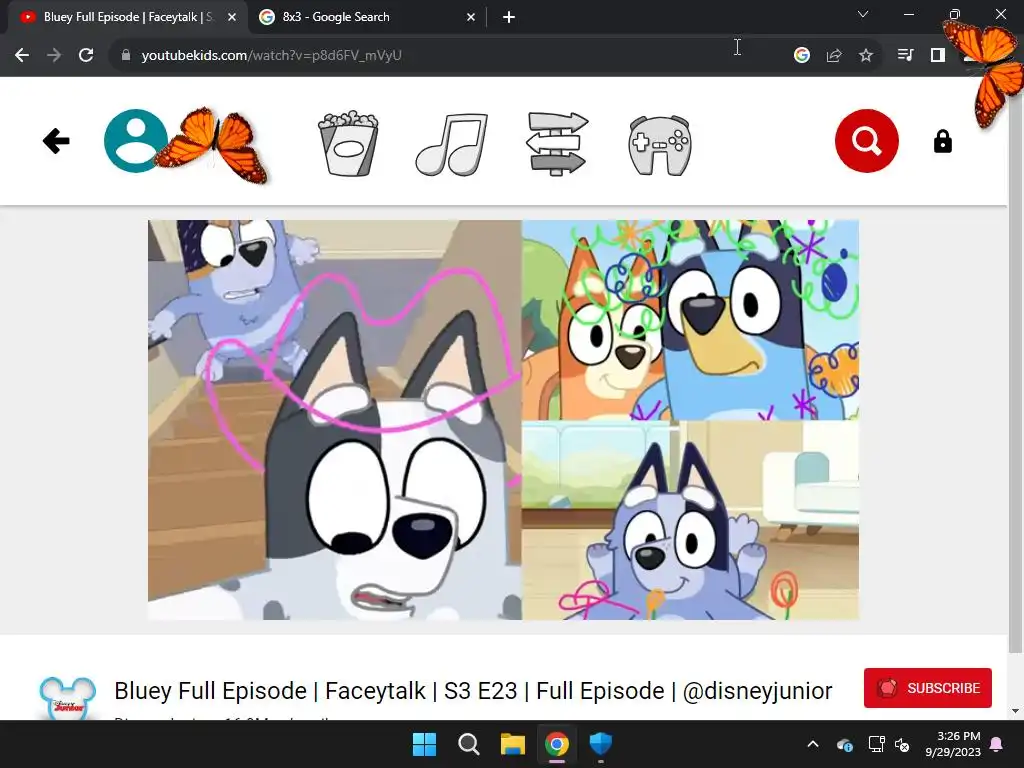Close the Bluey Full Episode tab
Viewport: 1024px width, 768px height.
pos(232,17)
